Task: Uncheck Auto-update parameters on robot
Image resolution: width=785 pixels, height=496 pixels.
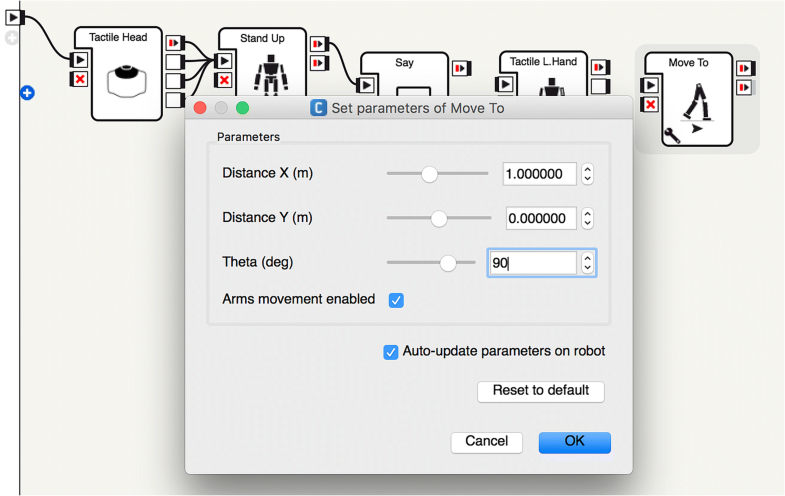Action: tap(391, 352)
